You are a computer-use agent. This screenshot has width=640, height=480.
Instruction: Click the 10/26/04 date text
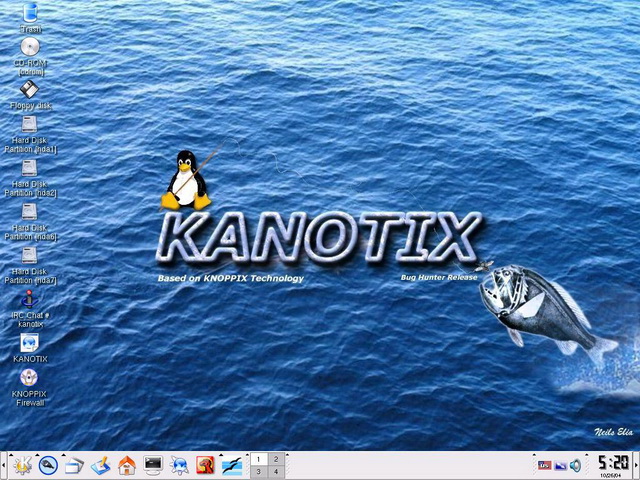[x=609, y=476]
